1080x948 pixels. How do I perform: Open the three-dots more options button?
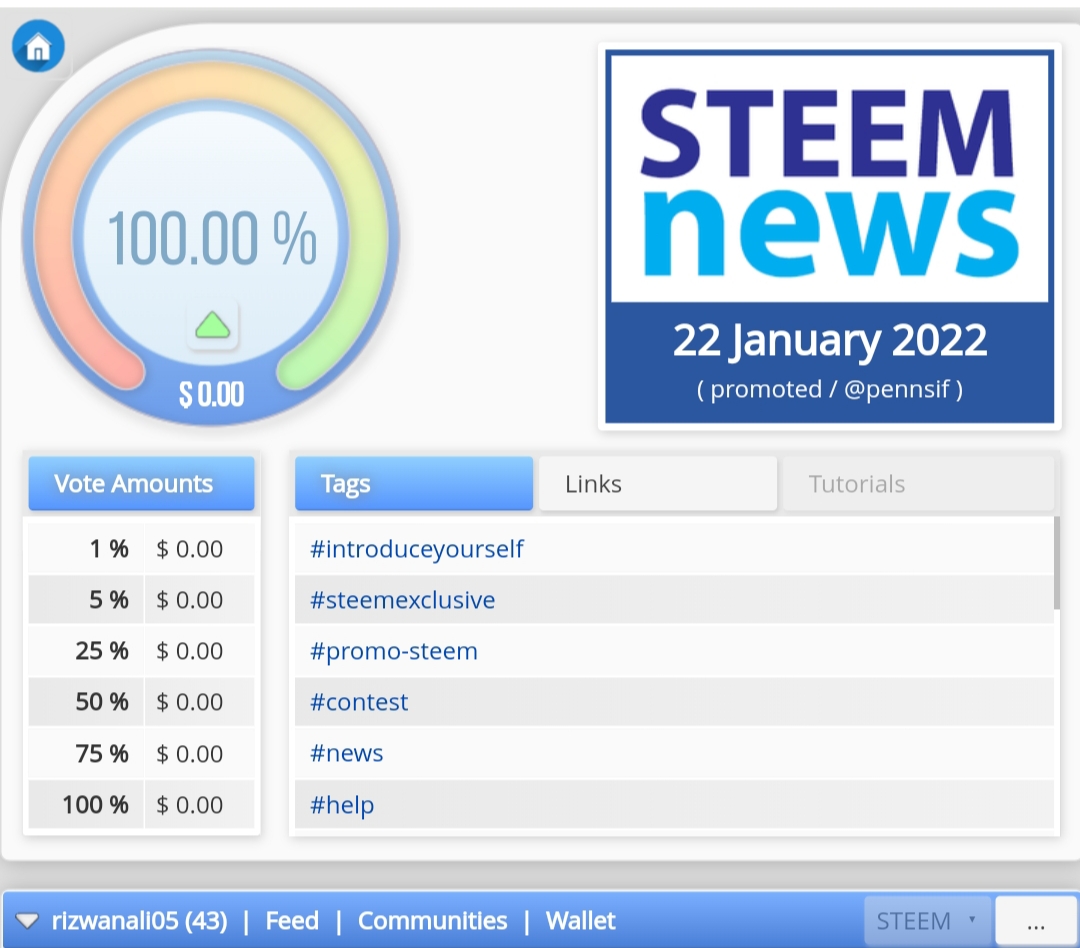pyautogui.click(x=1036, y=920)
